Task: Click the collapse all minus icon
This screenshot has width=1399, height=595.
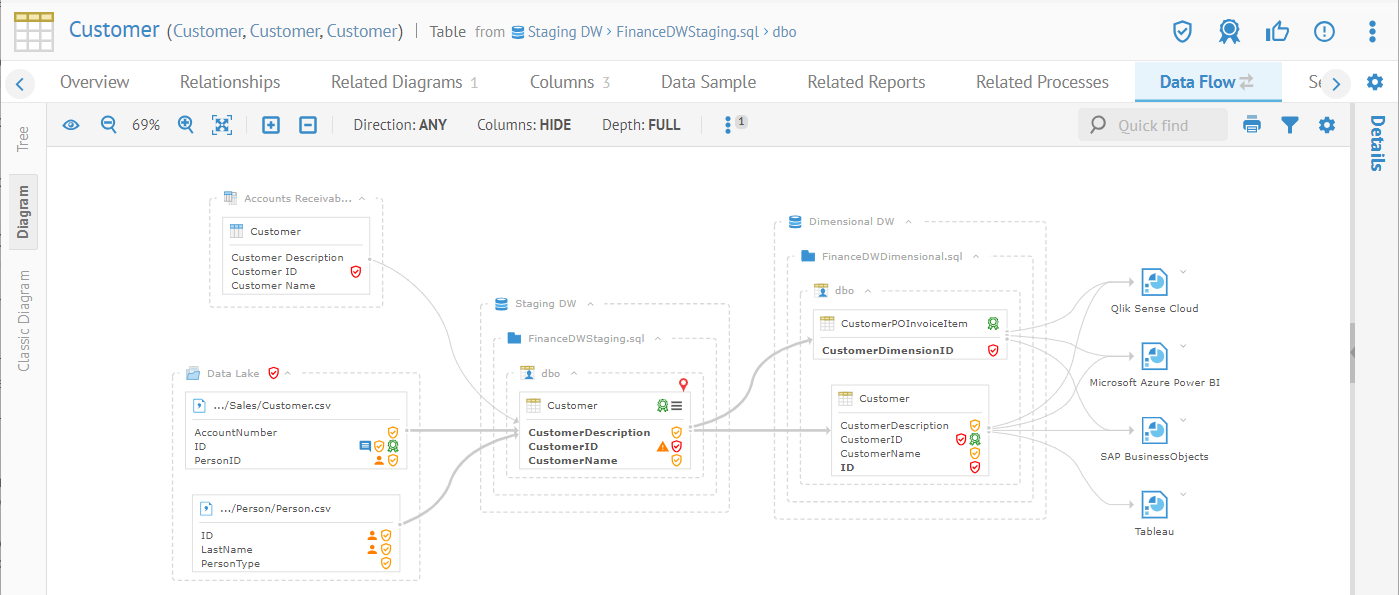Action: tap(309, 125)
